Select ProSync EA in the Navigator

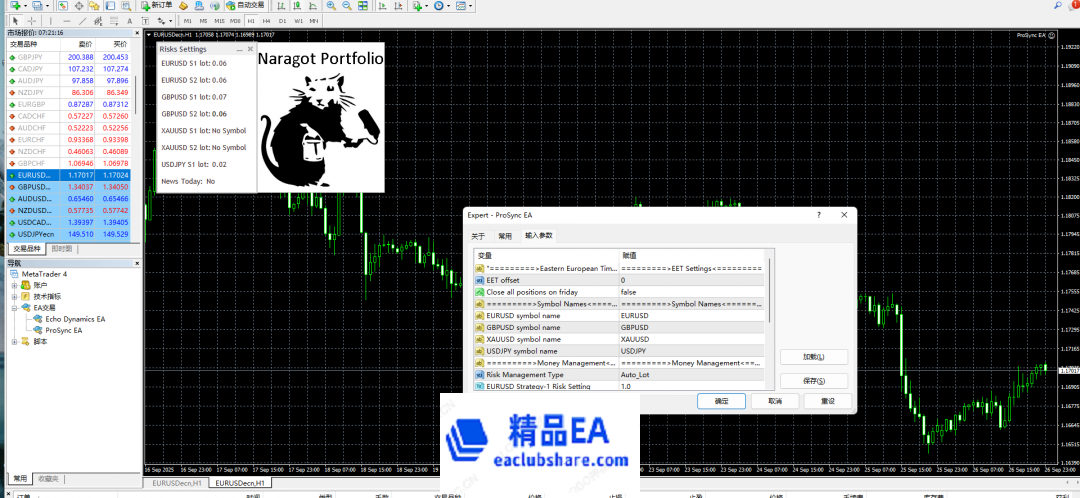63,330
